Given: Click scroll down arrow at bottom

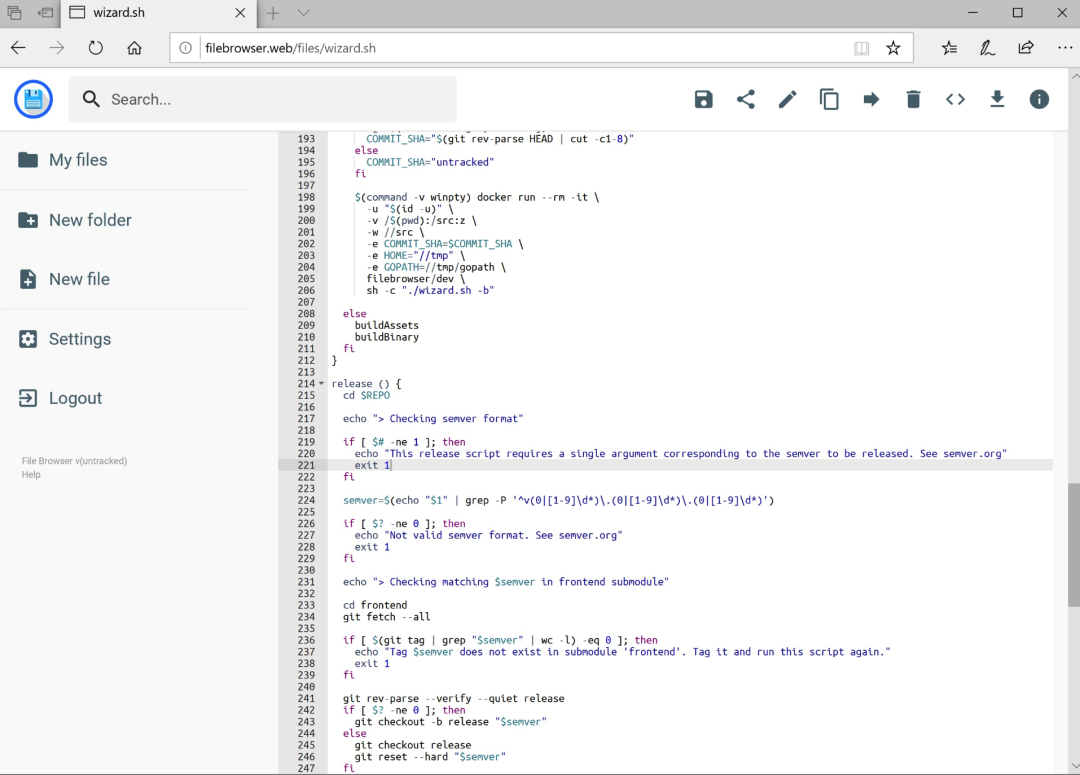Looking at the screenshot, I should pyautogui.click(x=1074, y=766).
